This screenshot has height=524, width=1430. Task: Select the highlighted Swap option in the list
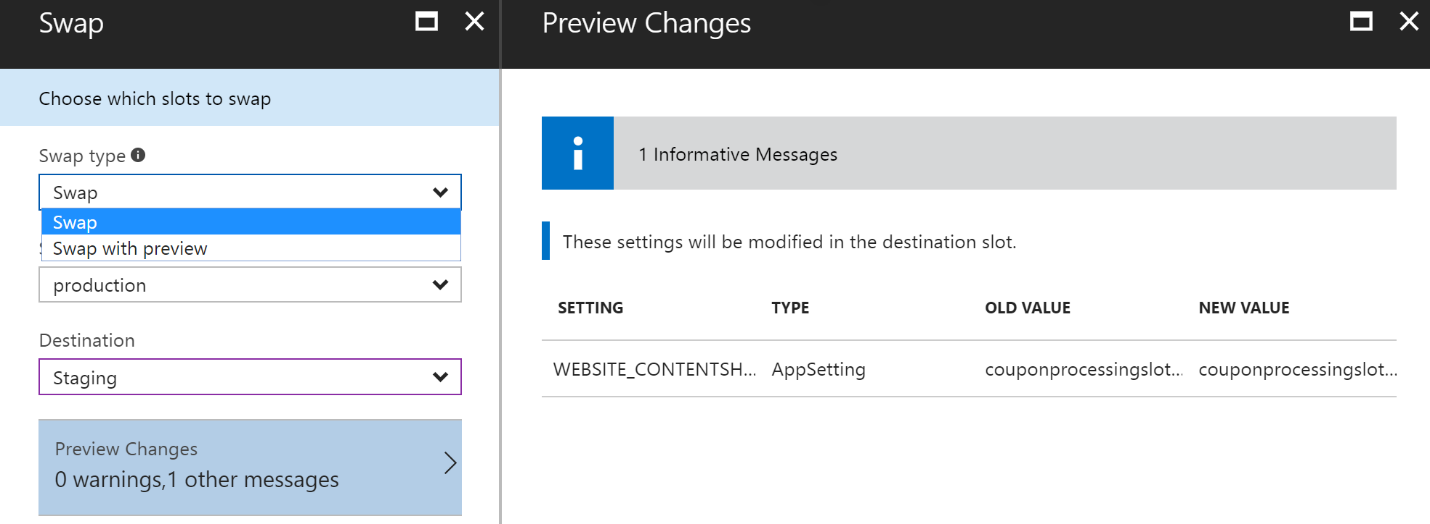tap(250, 222)
